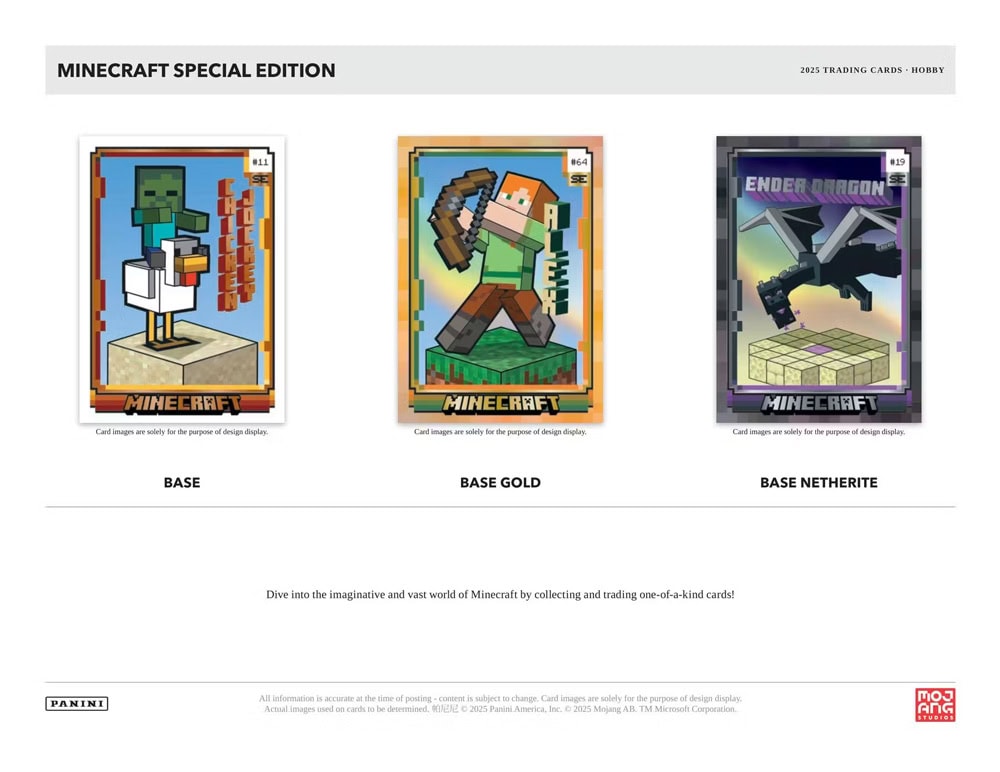Click the copyright disclaimer footer text
The height and width of the screenshot is (772, 1000).
point(500,704)
